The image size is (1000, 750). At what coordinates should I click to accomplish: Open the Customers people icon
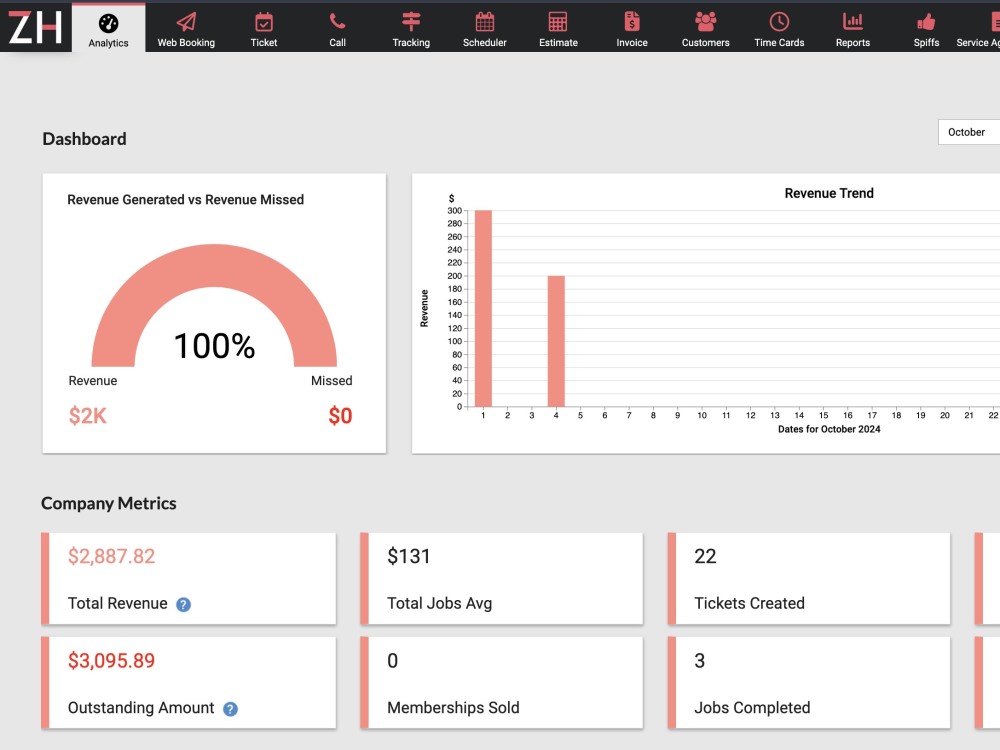705,22
